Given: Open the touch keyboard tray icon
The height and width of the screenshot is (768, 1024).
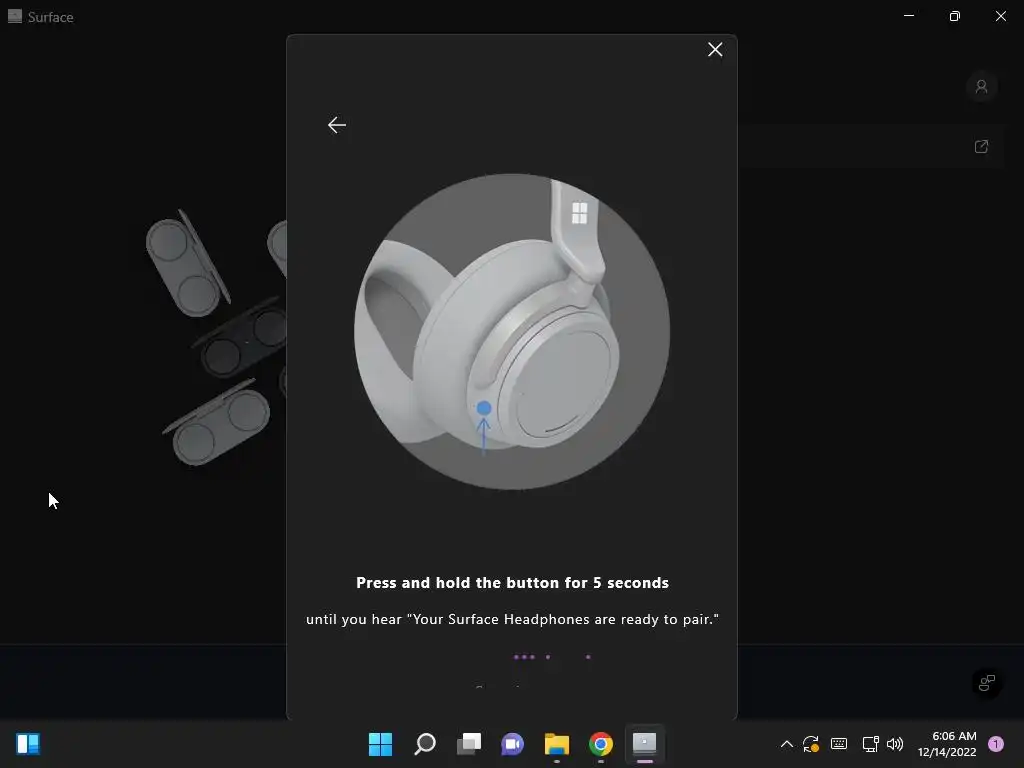Looking at the screenshot, I should point(839,744).
